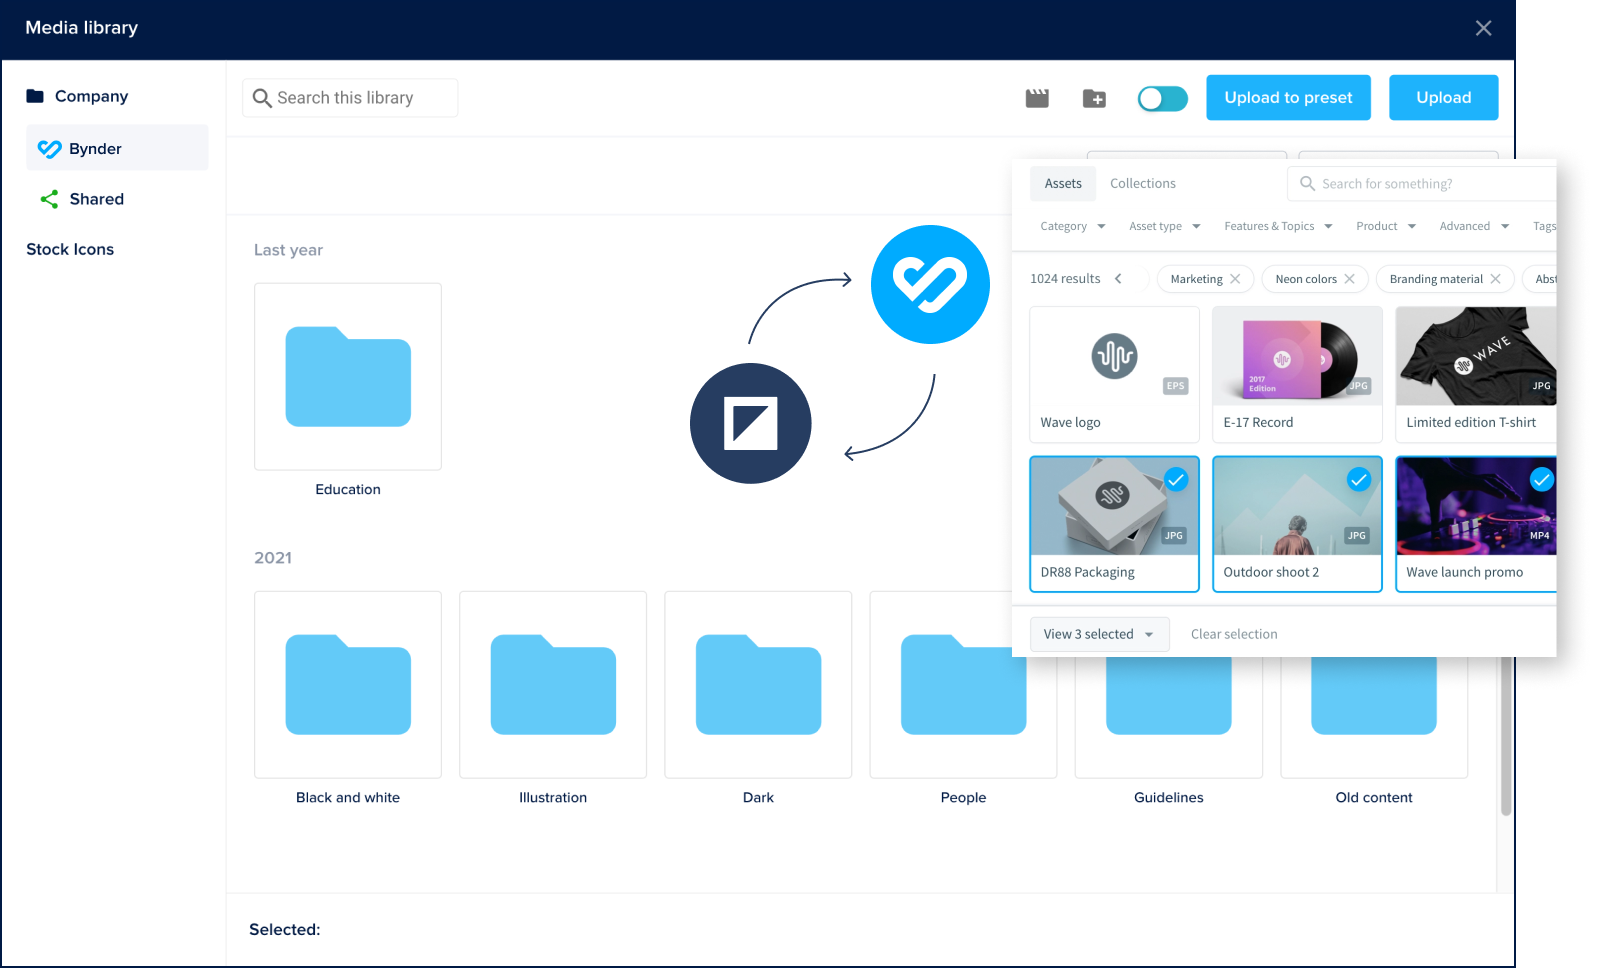Uncheck the Outdoor shoot 2 asset

pyautogui.click(x=1358, y=480)
